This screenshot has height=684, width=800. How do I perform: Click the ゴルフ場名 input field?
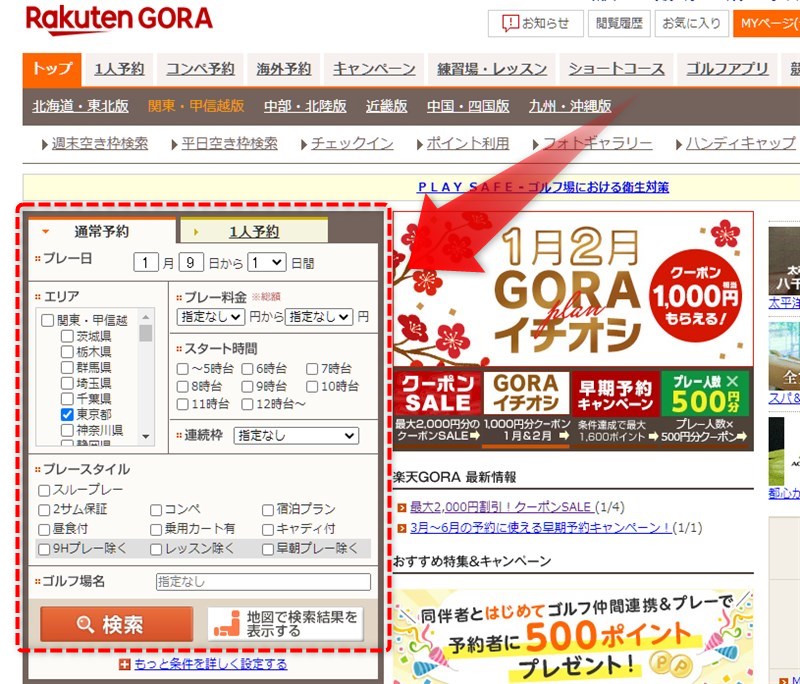pyautogui.click(x=263, y=582)
